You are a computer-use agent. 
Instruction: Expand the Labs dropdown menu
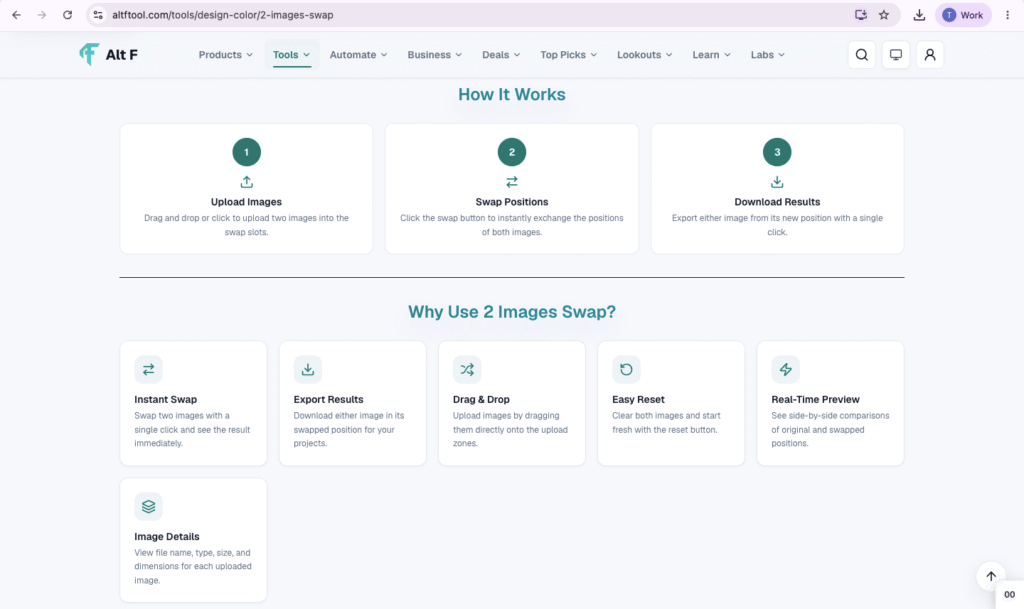pos(767,55)
